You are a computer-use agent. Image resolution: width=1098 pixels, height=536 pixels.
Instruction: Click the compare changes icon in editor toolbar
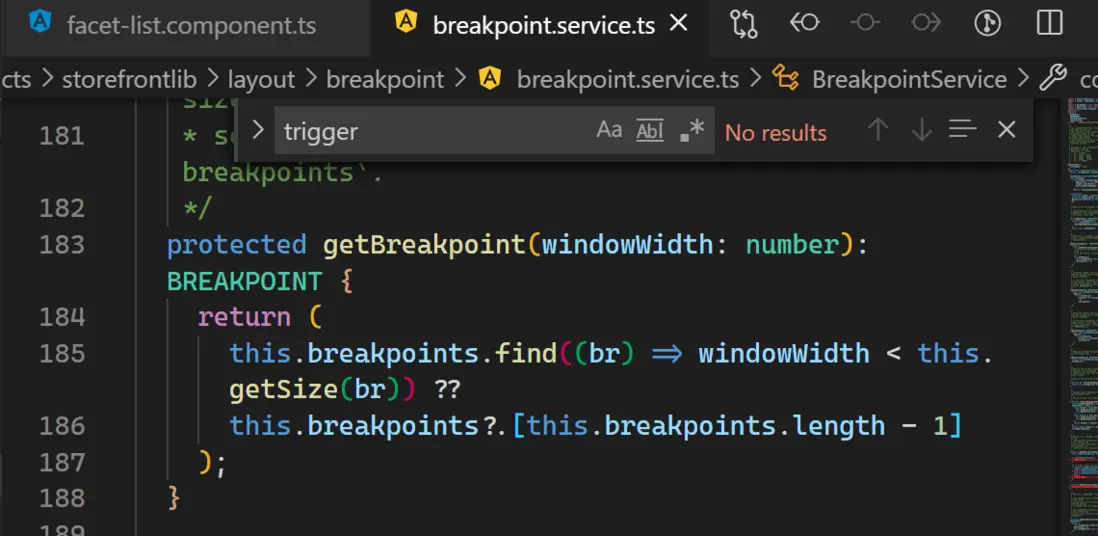[x=744, y=23]
